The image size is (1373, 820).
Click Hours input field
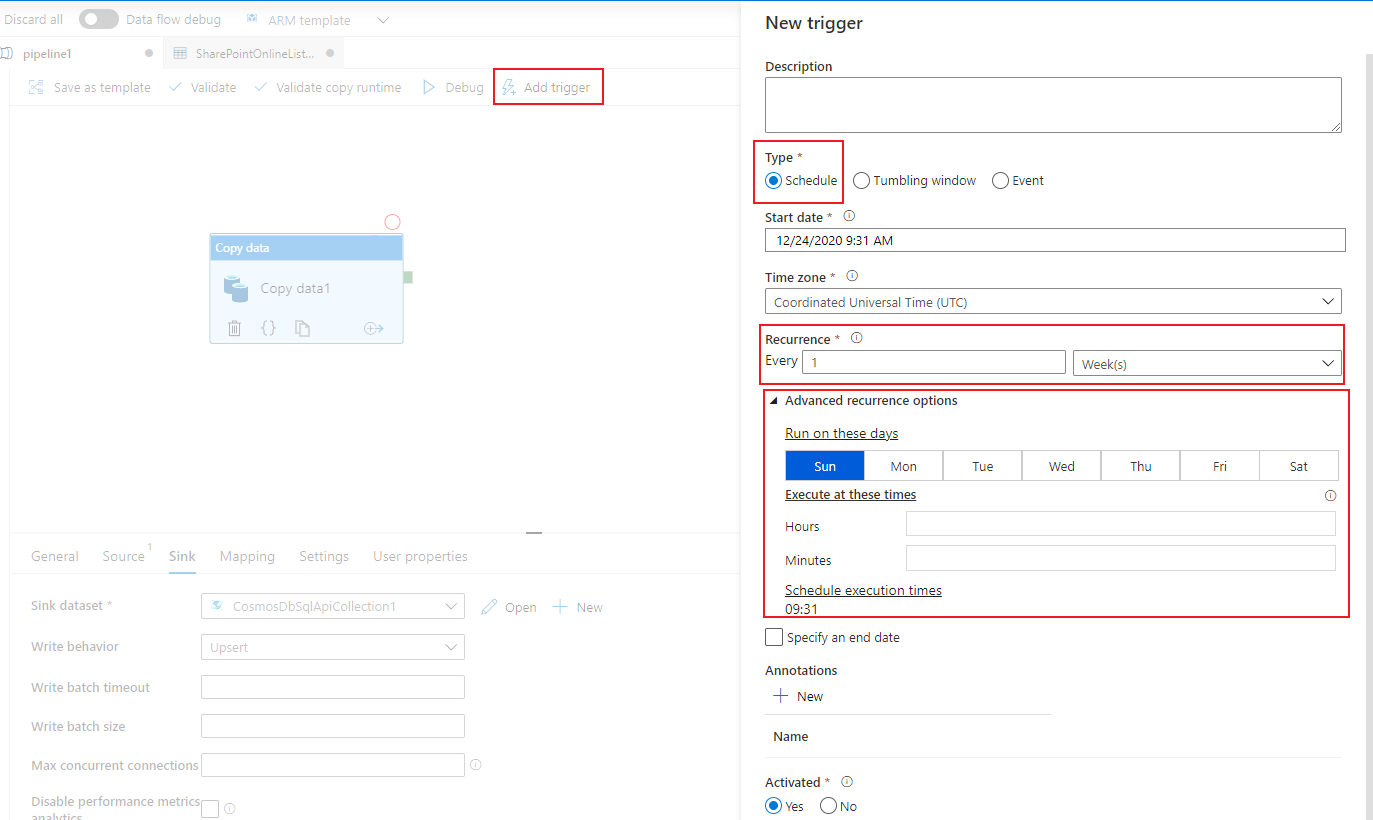pos(1121,524)
